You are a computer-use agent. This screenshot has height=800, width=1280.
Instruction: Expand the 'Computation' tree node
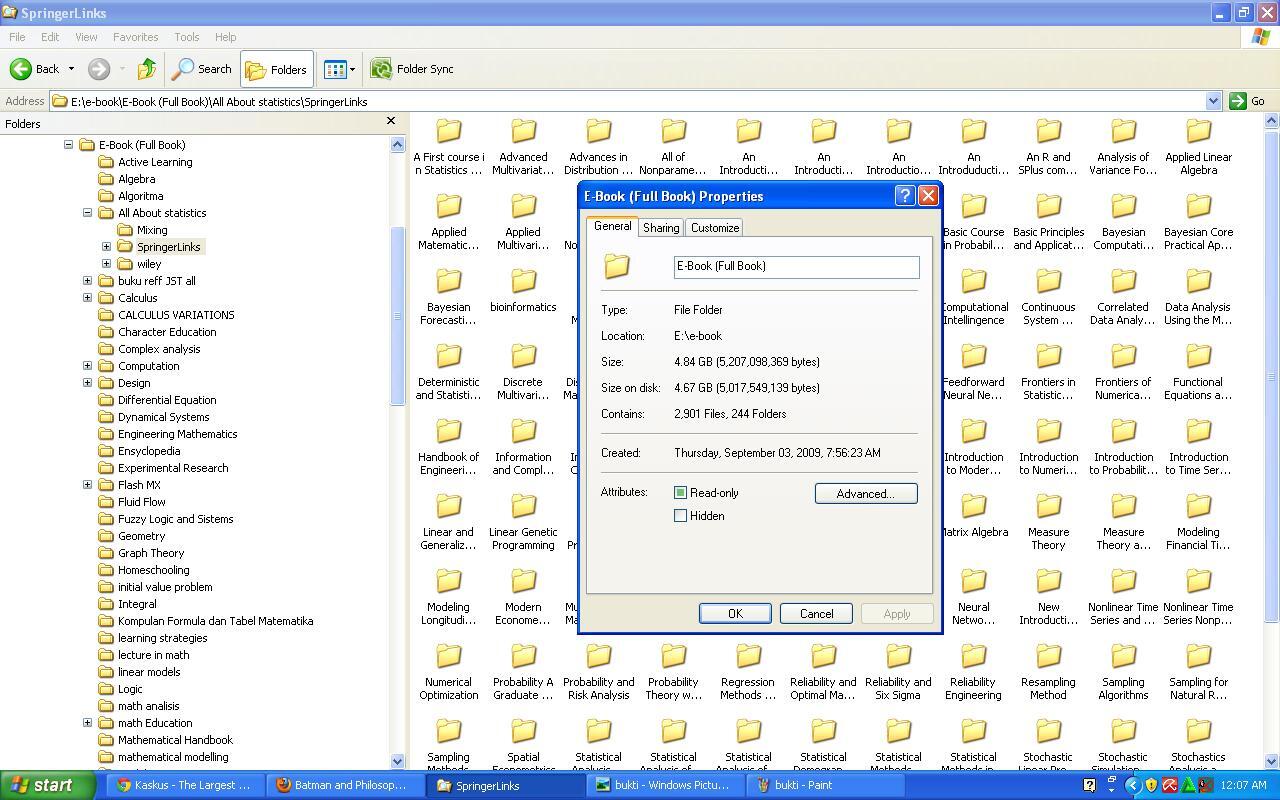87,366
